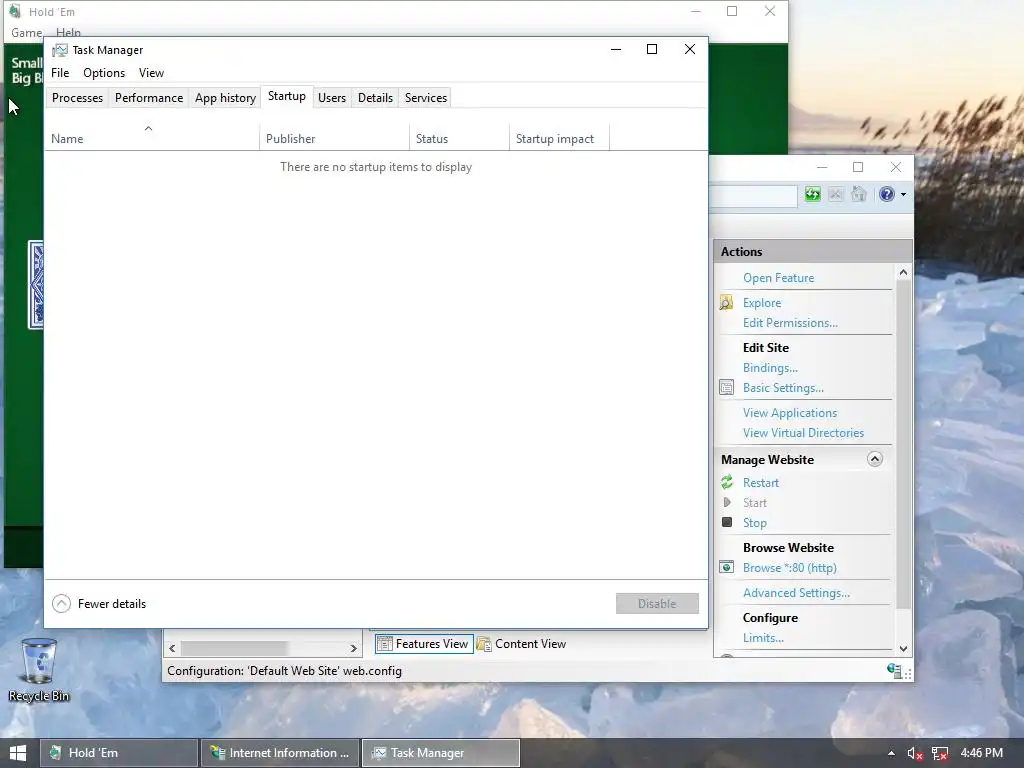The height and width of the screenshot is (768, 1024).
Task: Go to the Users tab
Action: click(332, 98)
